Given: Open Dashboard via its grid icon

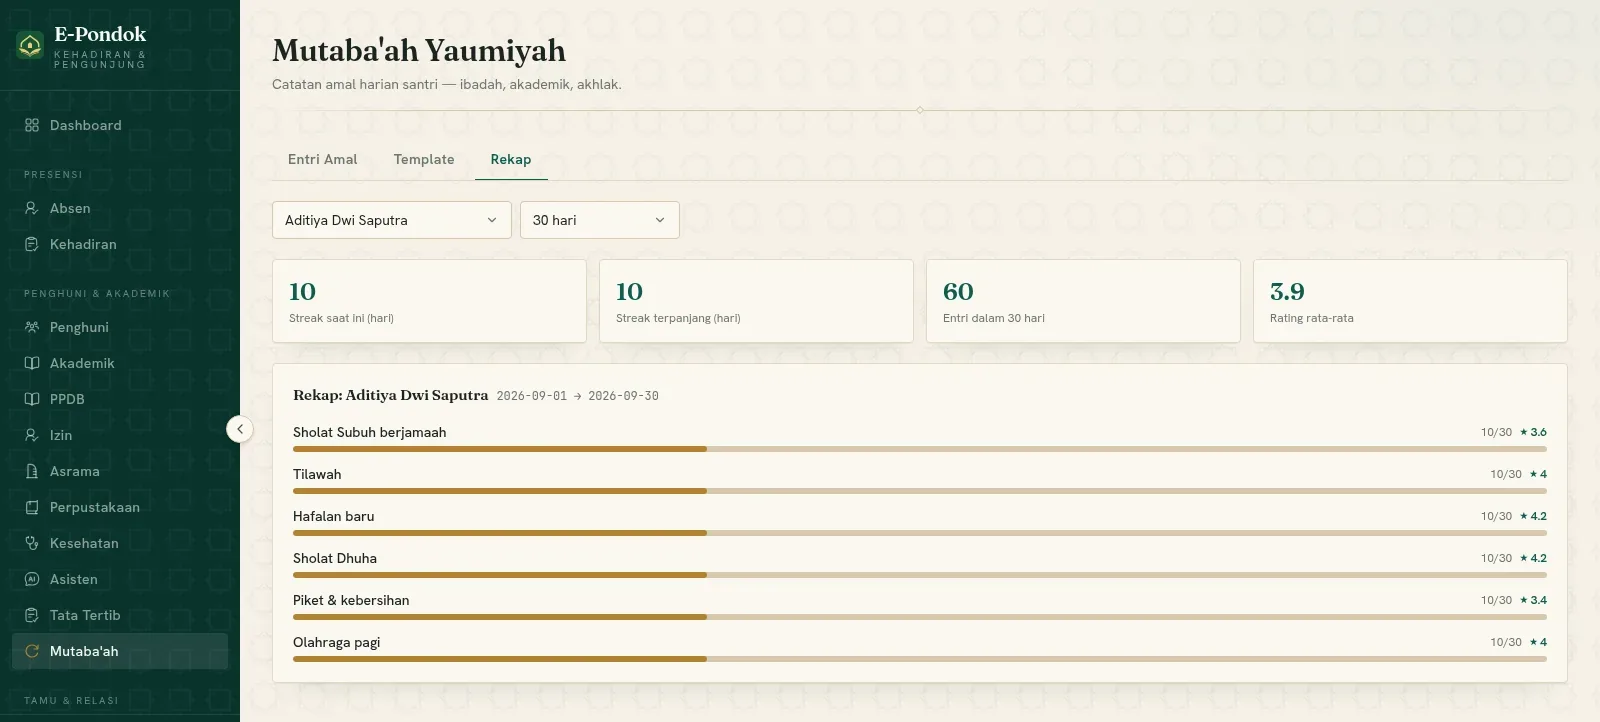Looking at the screenshot, I should pyautogui.click(x=32, y=125).
